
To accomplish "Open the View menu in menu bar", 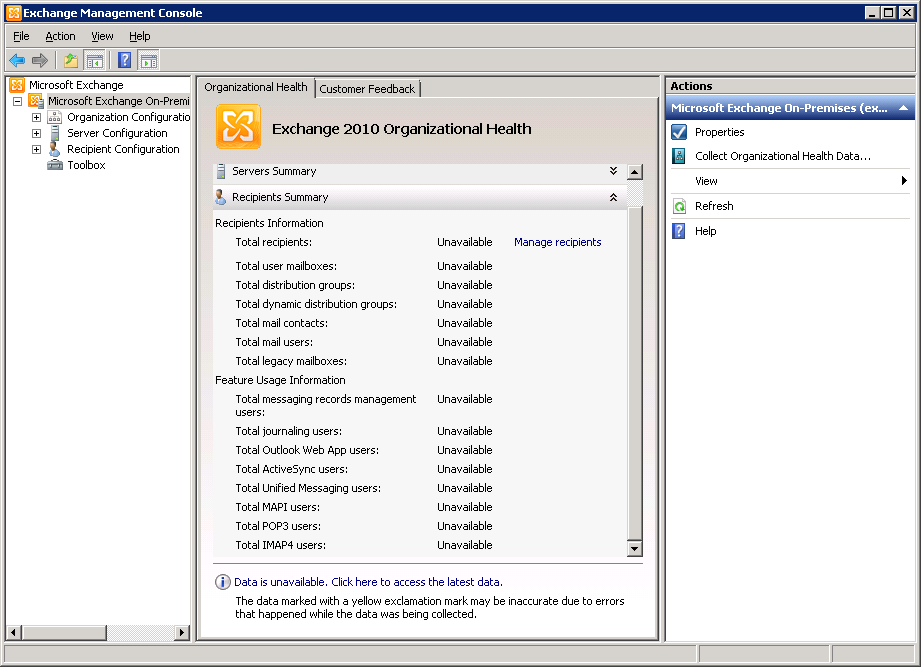I will 102,36.
